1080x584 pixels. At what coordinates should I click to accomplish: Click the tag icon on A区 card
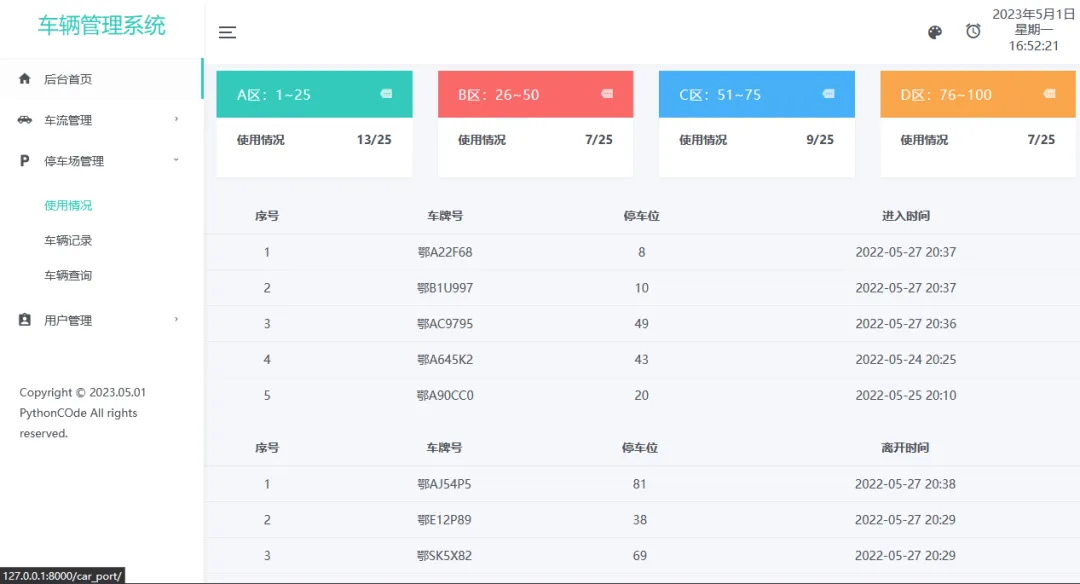[x=386, y=94]
